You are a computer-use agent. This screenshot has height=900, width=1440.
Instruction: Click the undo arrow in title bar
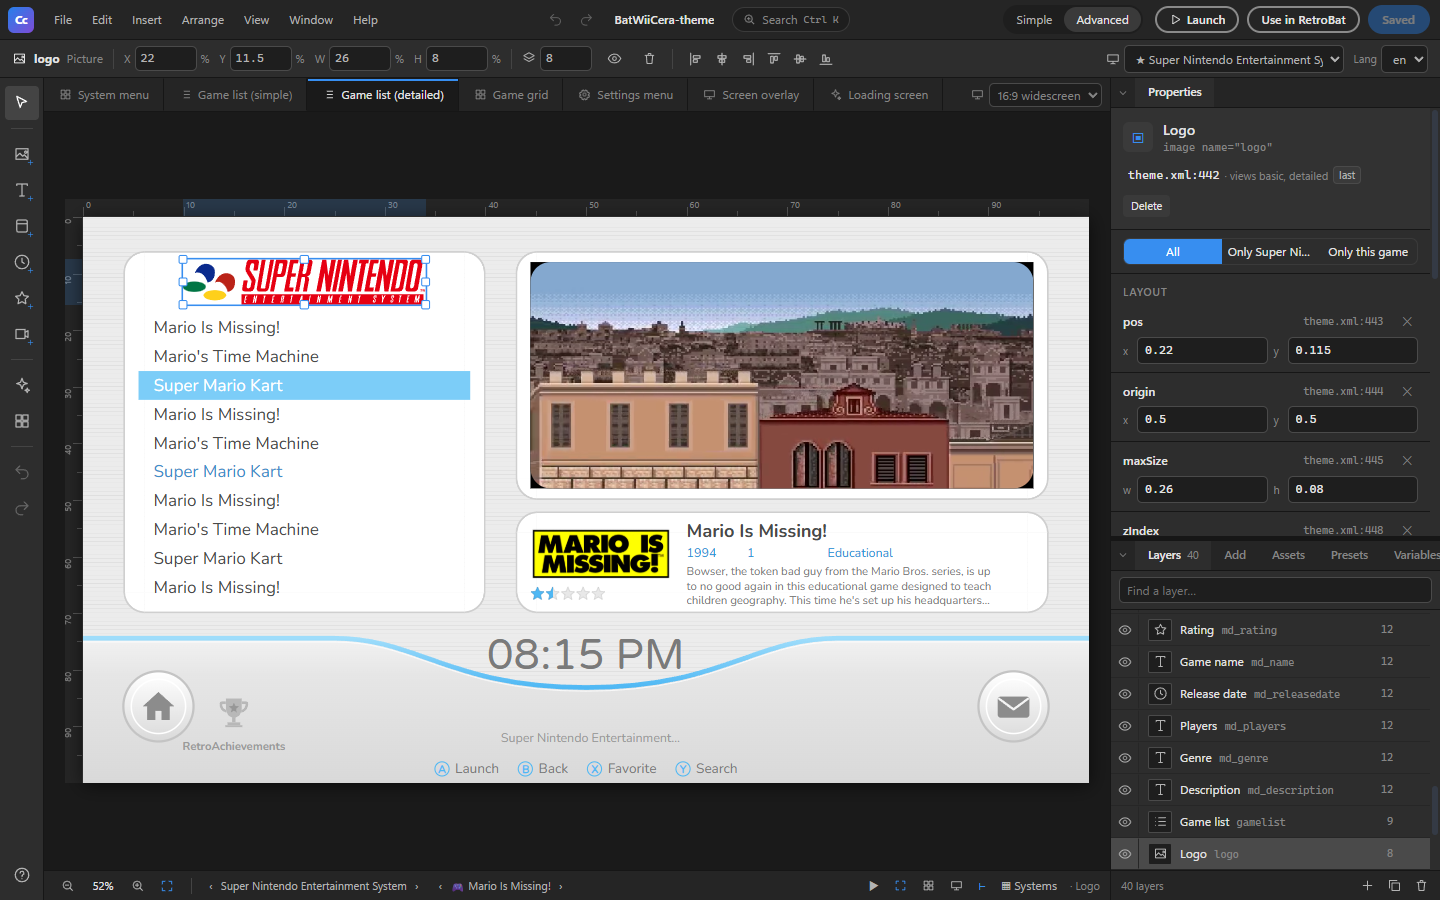coord(556,20)
